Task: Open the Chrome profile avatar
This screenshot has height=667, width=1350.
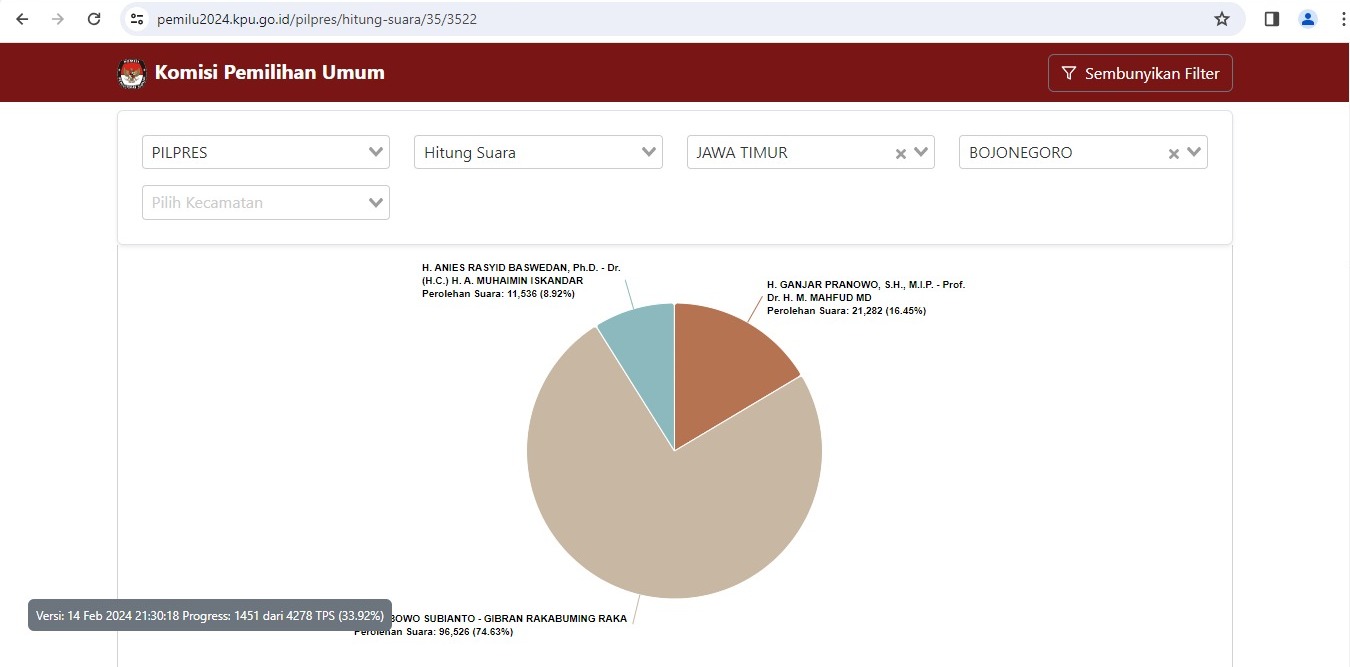Action: (1308, 19)
